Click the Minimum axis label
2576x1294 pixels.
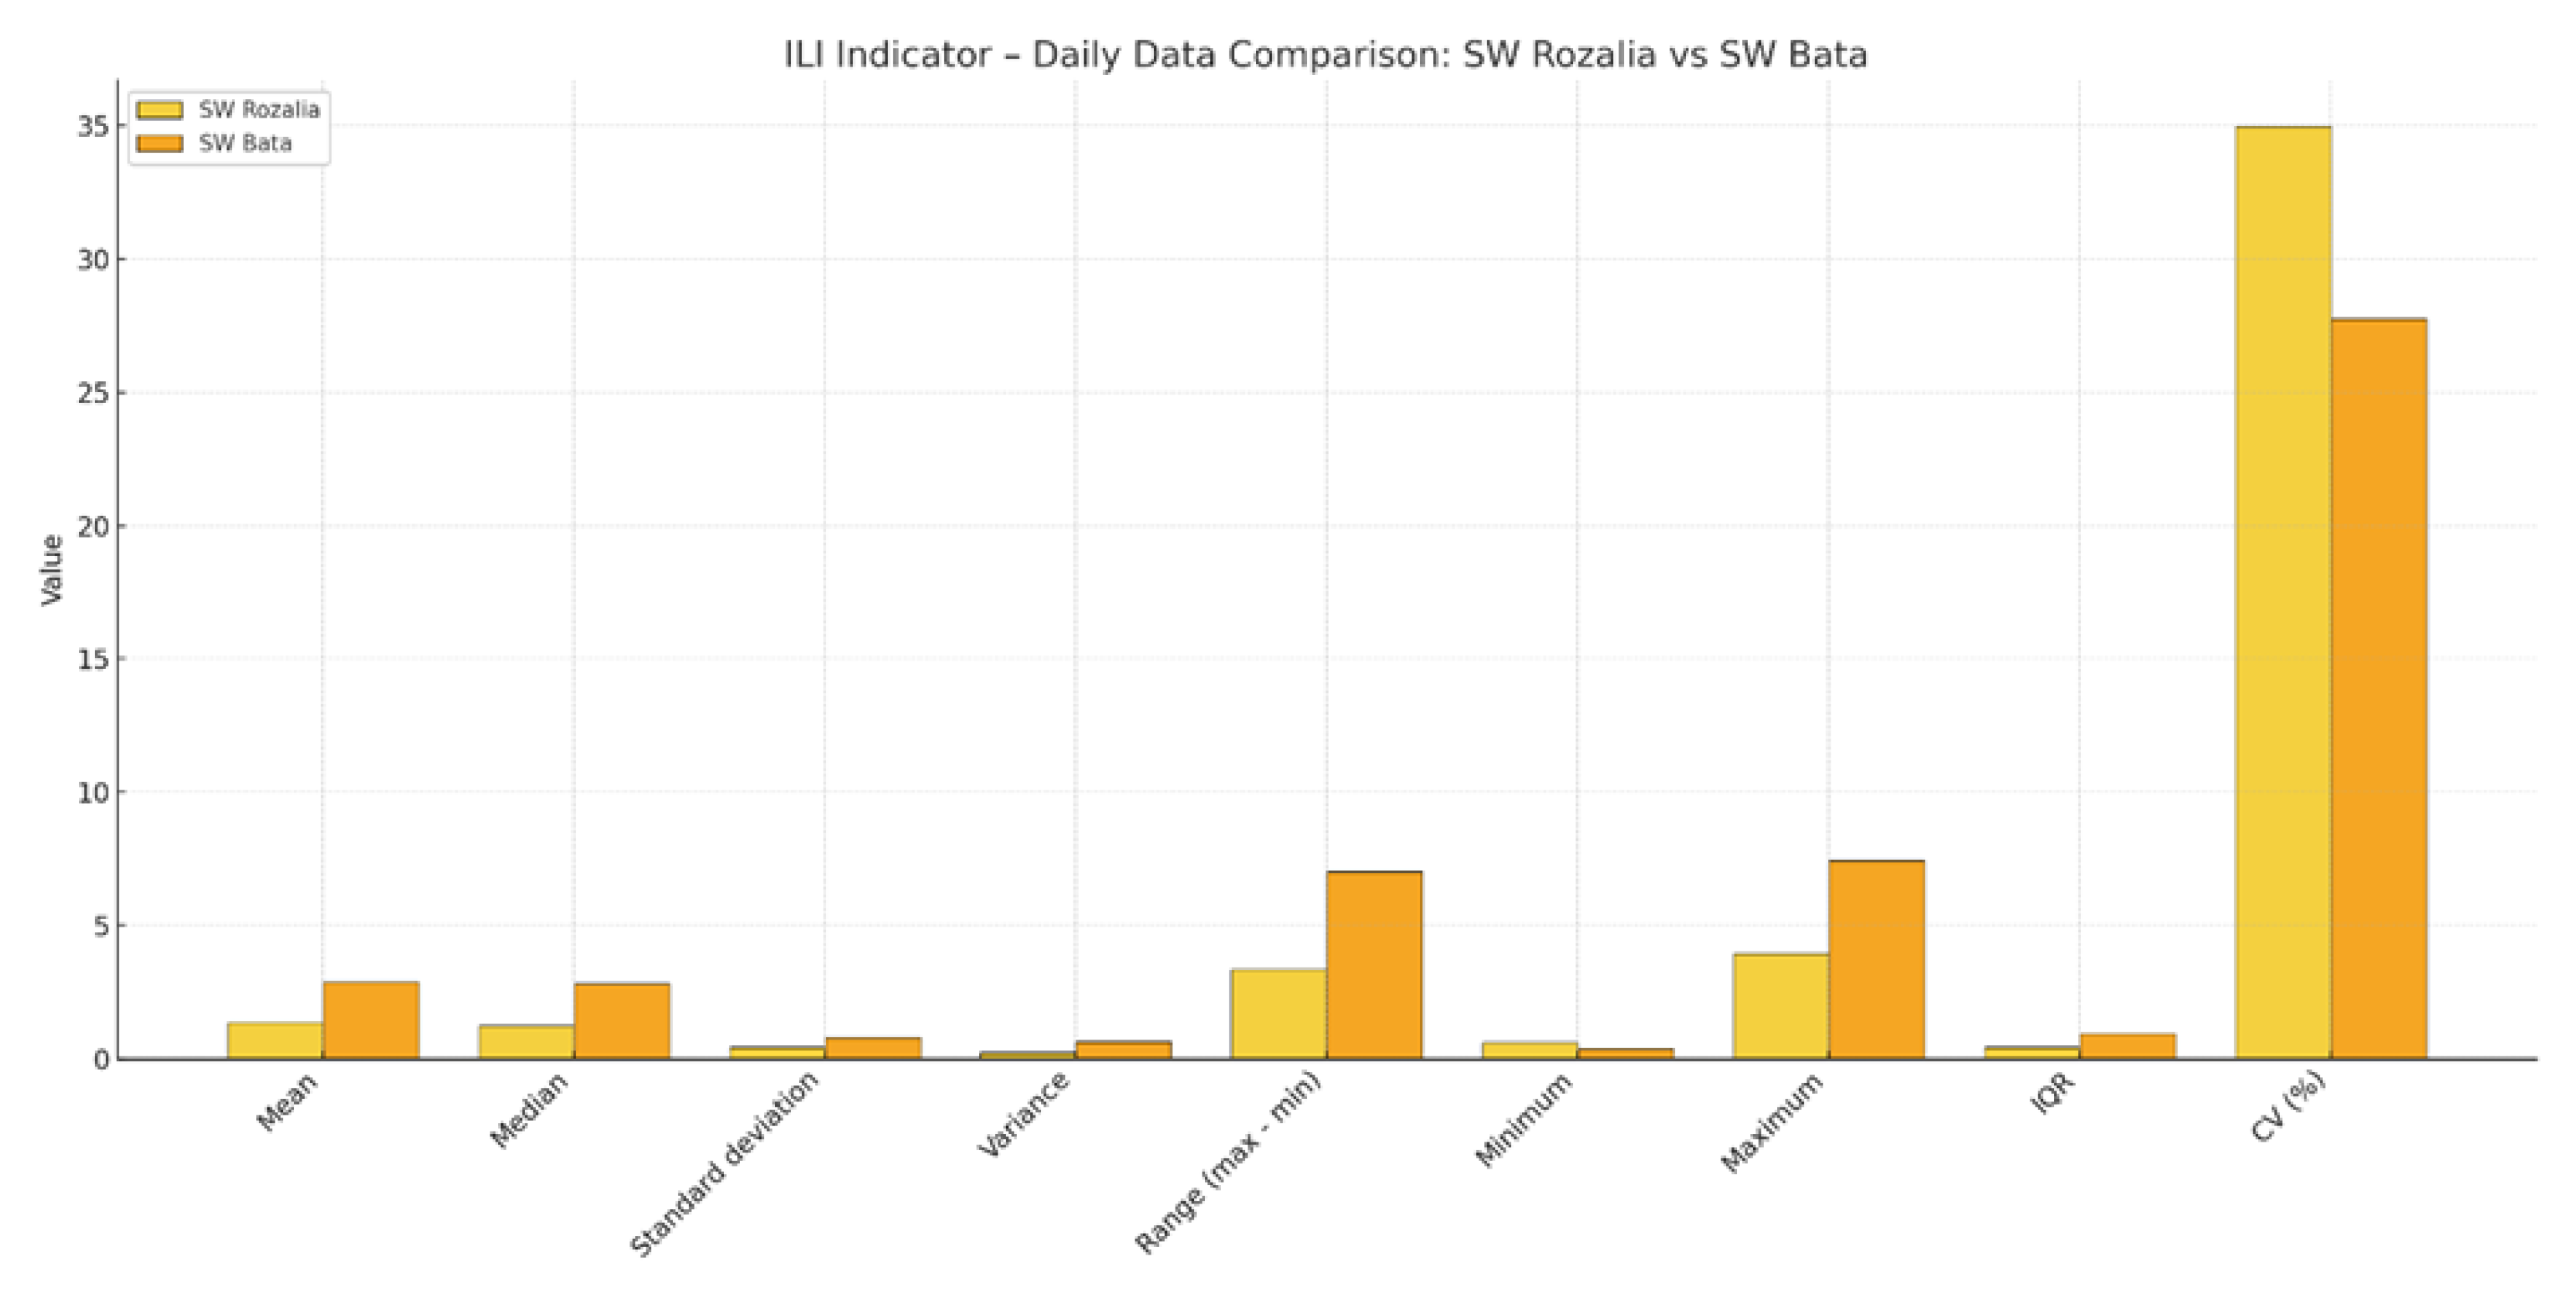pyautogui.click(x=1524, y=1119)
